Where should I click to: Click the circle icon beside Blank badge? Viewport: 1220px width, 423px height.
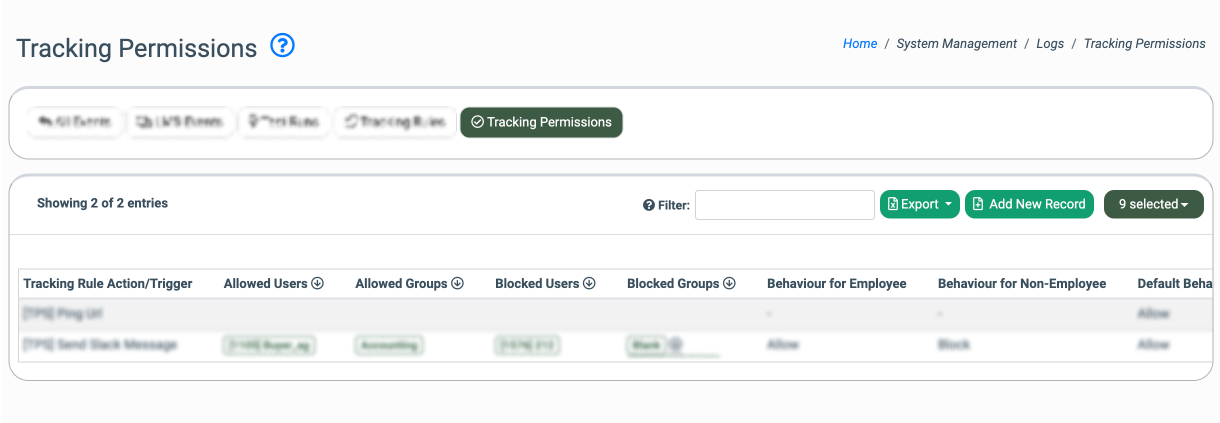click(x=675, y=345)
